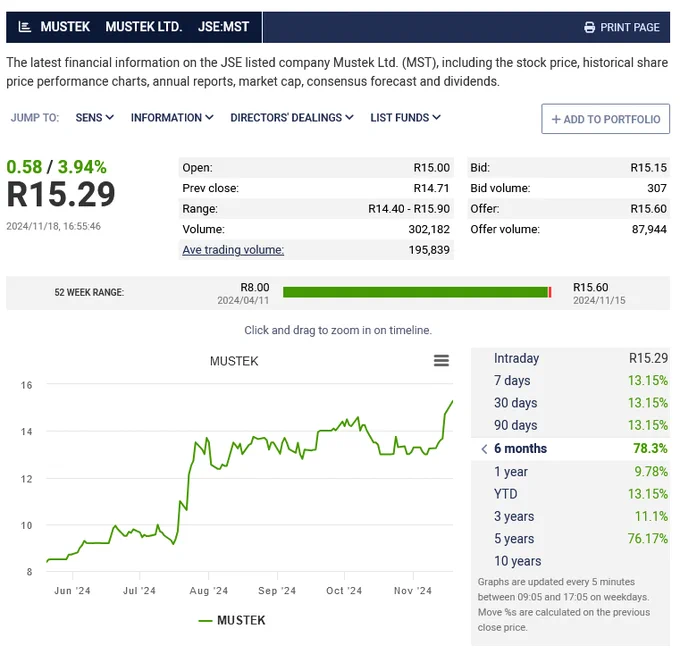Click the red marker on 52 week range
The height and width of the screenshot is (654, 680).
click(x=550, y=292)
